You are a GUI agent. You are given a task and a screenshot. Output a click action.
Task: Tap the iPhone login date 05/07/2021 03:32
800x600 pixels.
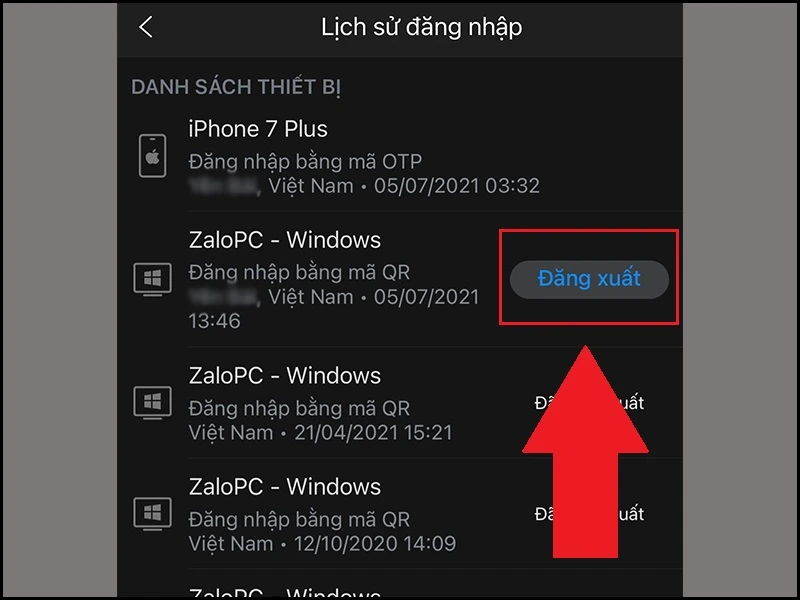click(457, 186)
